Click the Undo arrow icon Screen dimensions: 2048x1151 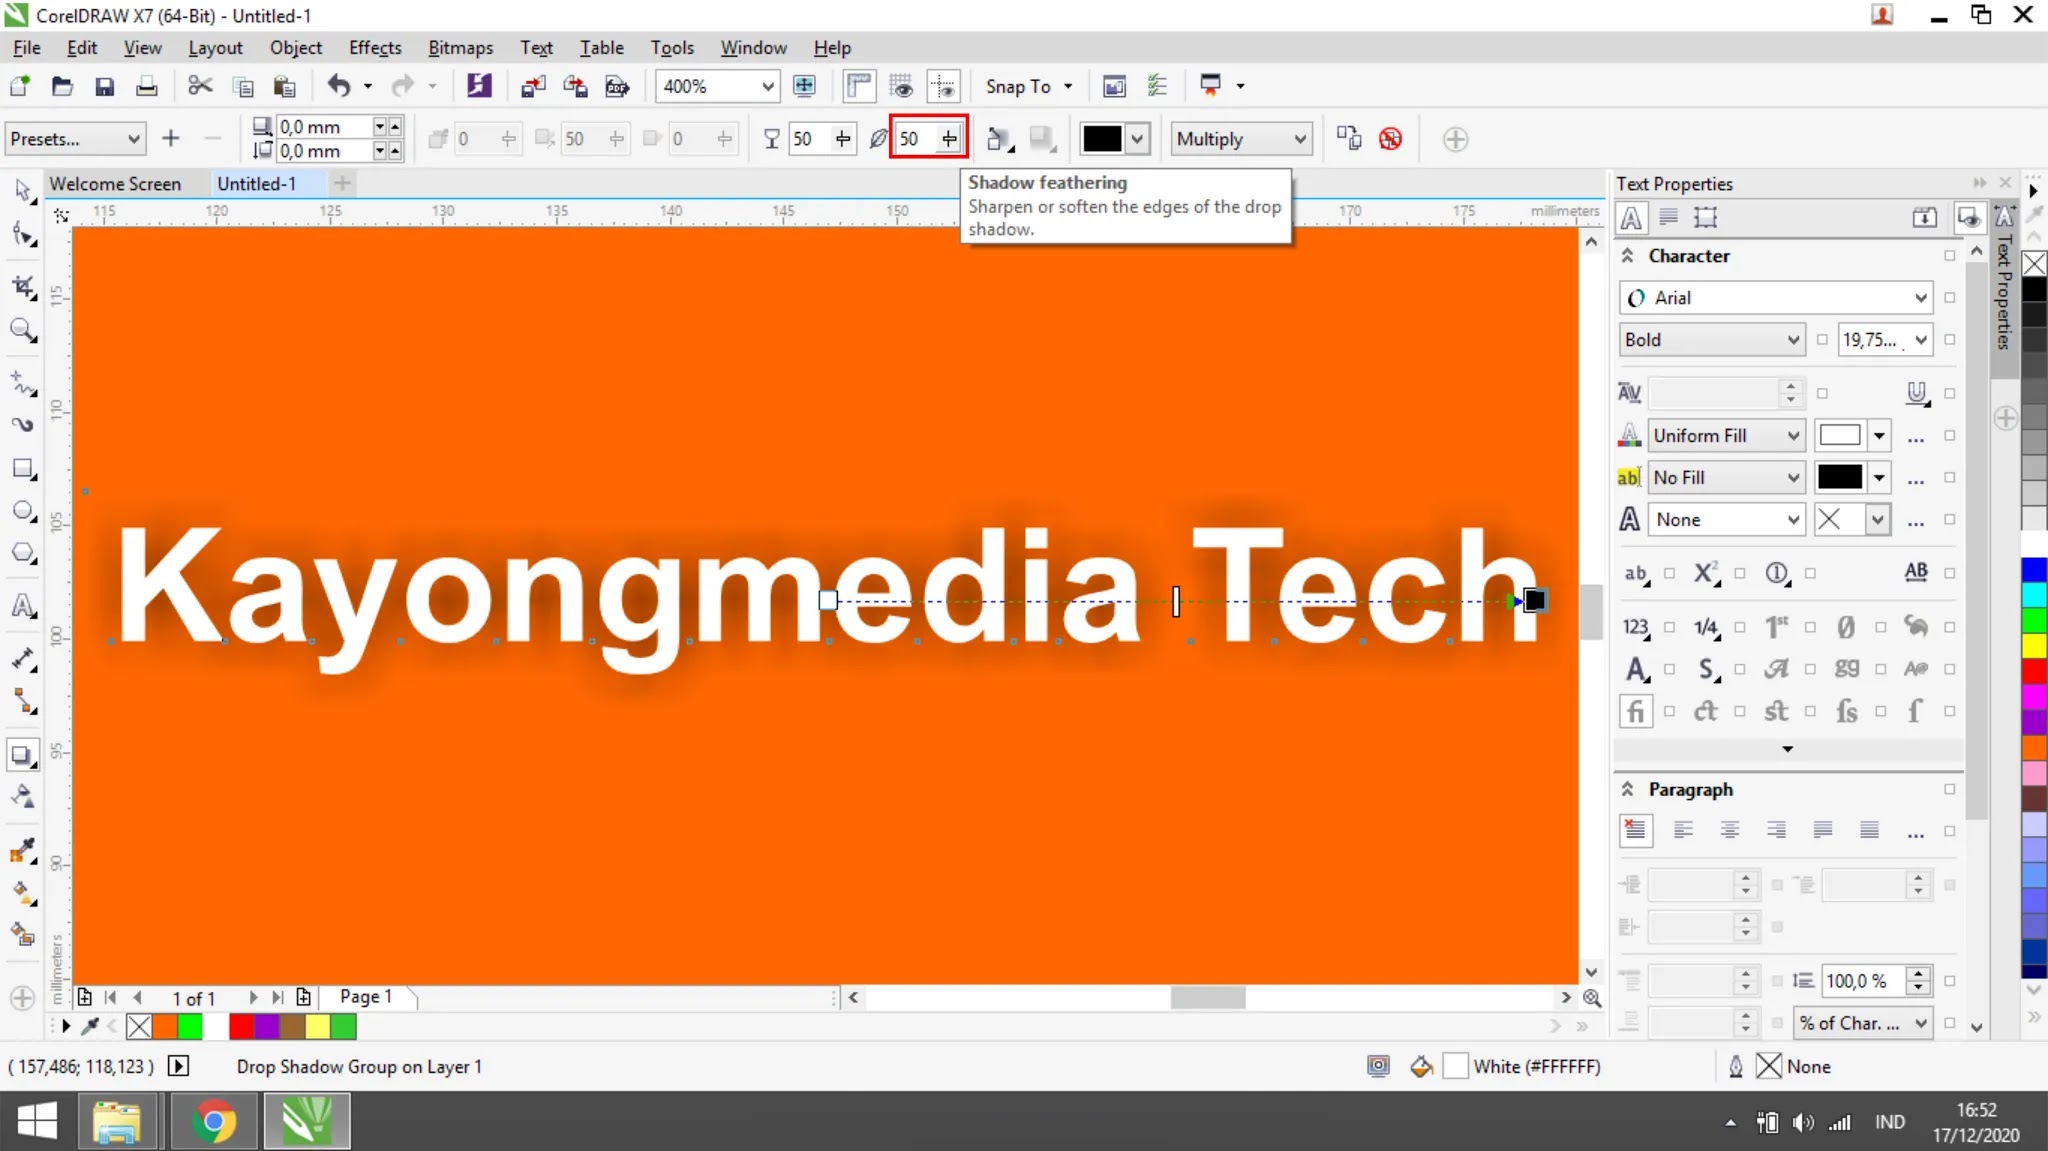pos(339,86)
